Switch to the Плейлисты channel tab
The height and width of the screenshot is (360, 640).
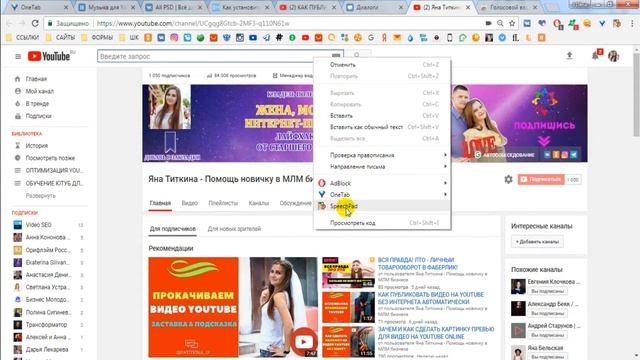[223, 203]
